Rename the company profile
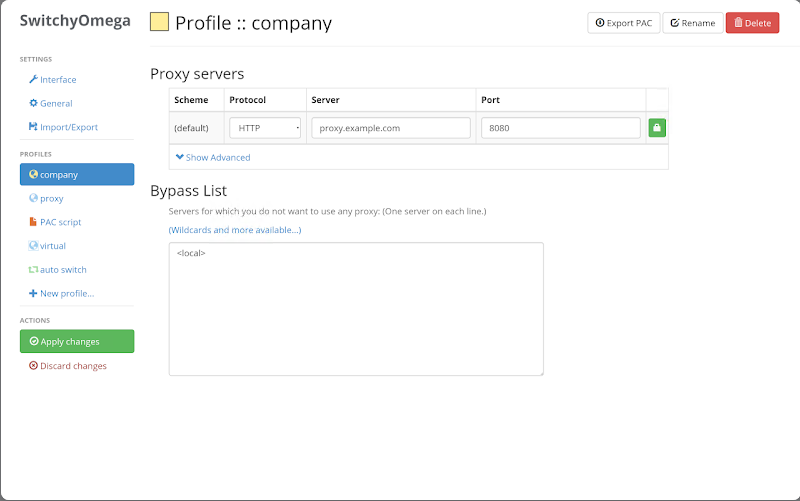800x501 pixels. [x=693, y=23]
